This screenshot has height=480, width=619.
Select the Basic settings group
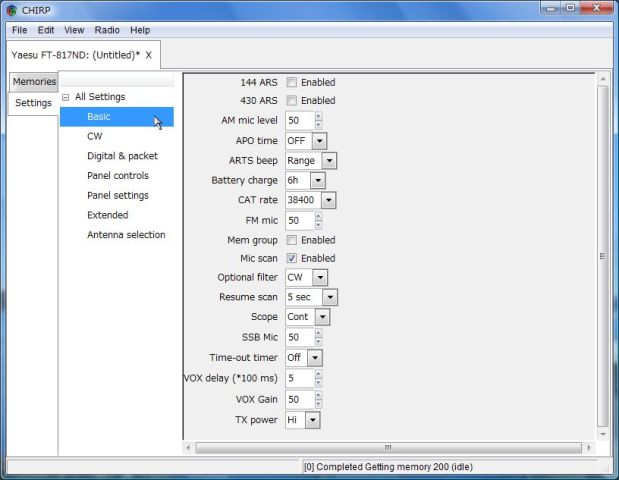pyautogui.click(x=117, y=116)
